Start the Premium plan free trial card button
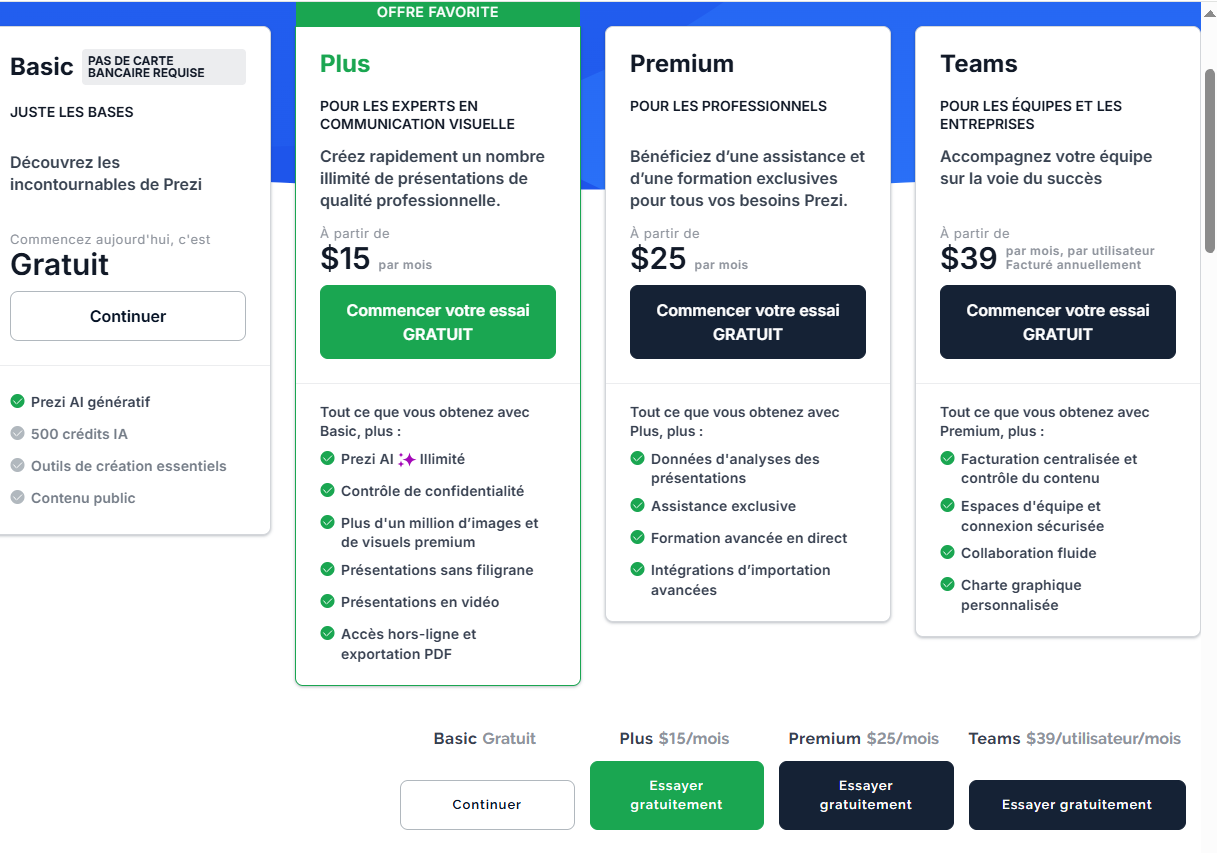 [748, 322]
